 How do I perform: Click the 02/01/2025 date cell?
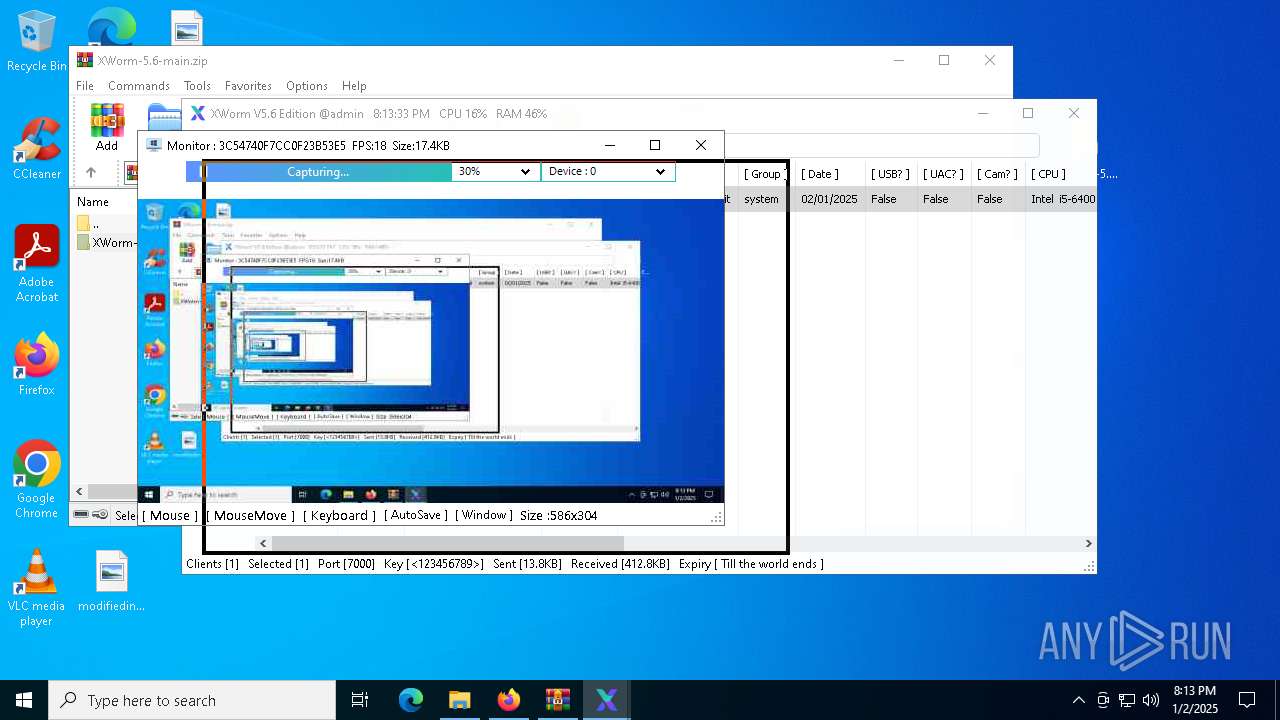[x=829, y=199]
